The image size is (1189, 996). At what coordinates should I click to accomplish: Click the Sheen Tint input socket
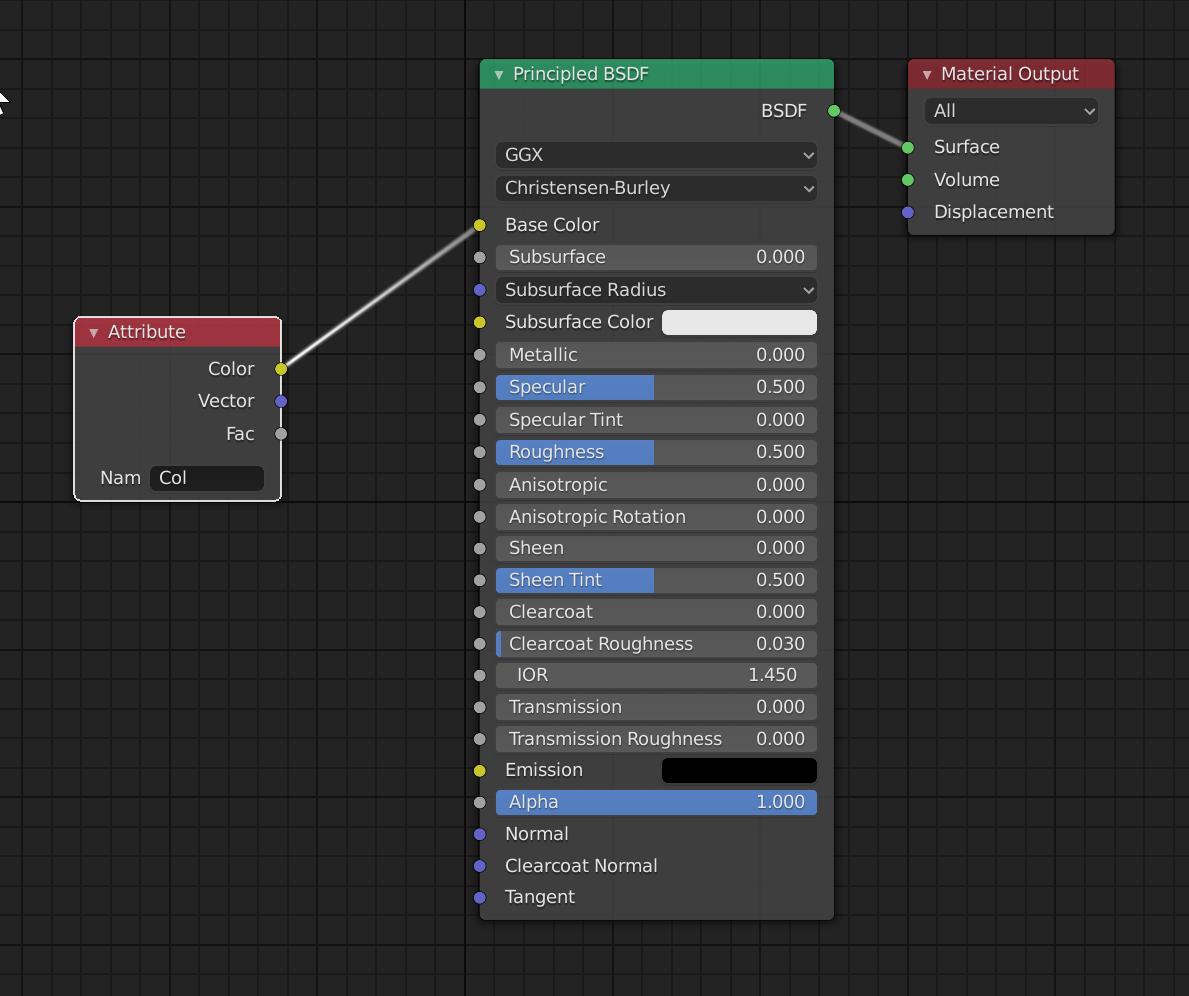coord(479,580)
